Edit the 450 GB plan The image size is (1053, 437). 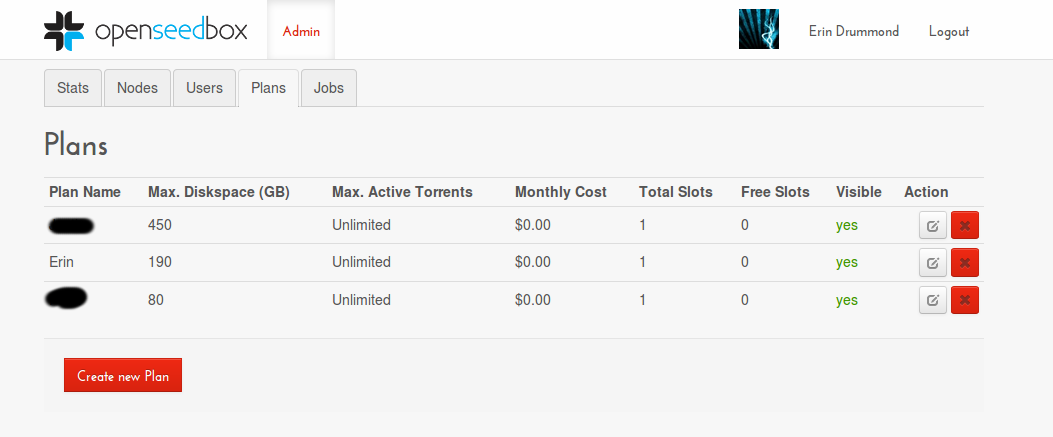(932, 225)
